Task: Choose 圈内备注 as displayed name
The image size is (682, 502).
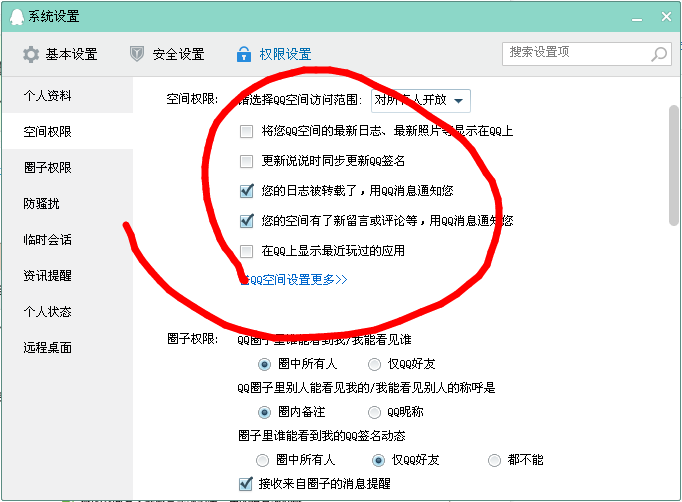Action: pos(264,412)
